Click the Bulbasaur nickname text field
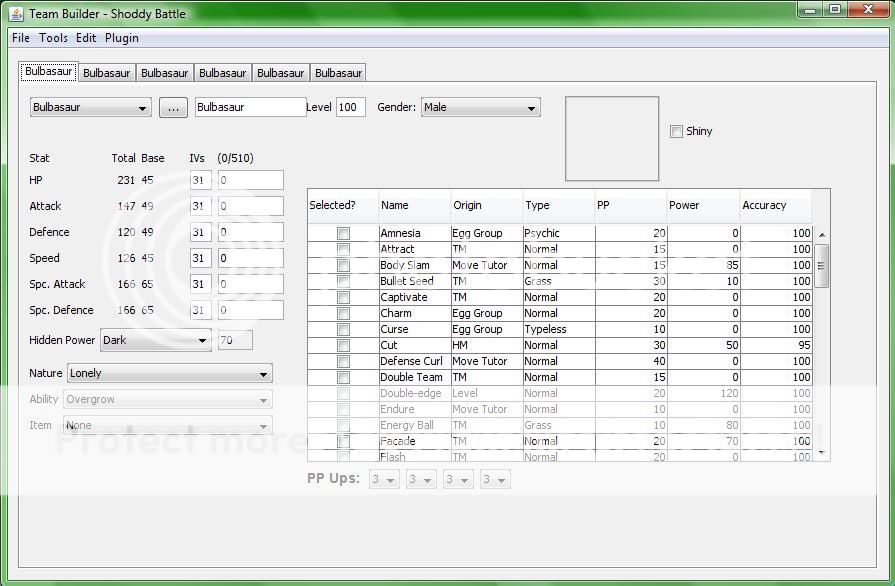 click(250, 107)
